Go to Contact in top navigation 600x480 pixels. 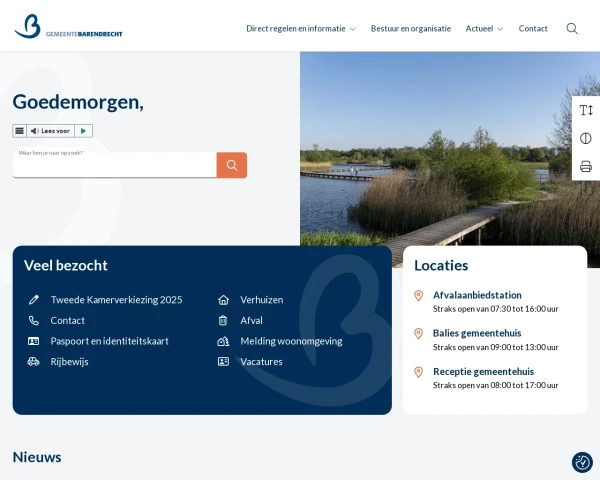click(533, 28)
